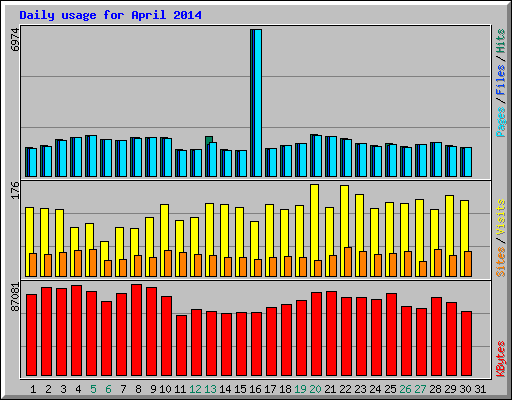The width and height of the screenshot is (512, 400).
Task: Click day label 2 on the x-axis
Action: pyautogui.click(x=48, y=389)
